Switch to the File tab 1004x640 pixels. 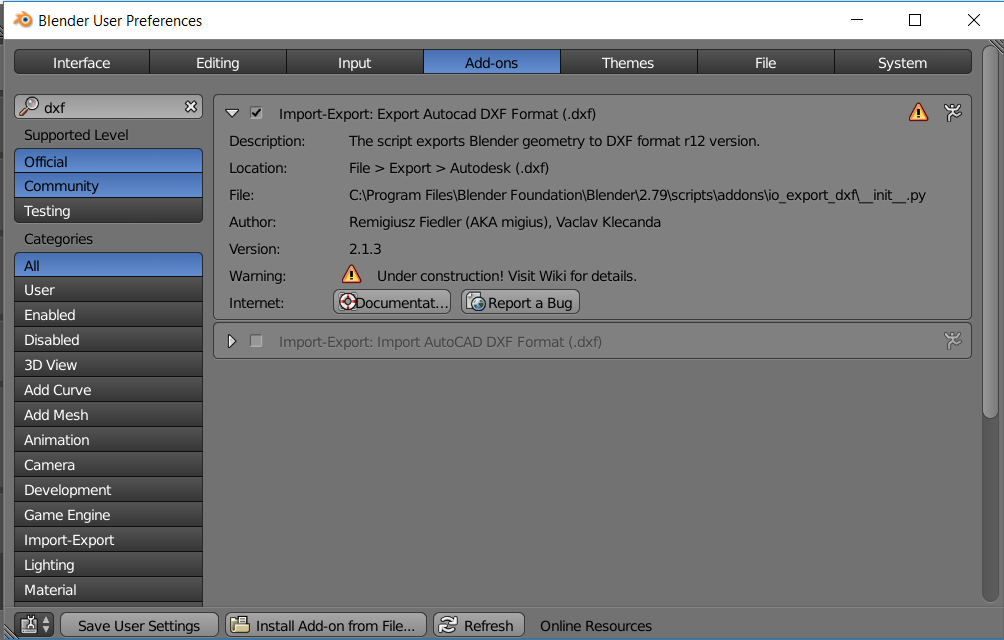click(765, 62)
